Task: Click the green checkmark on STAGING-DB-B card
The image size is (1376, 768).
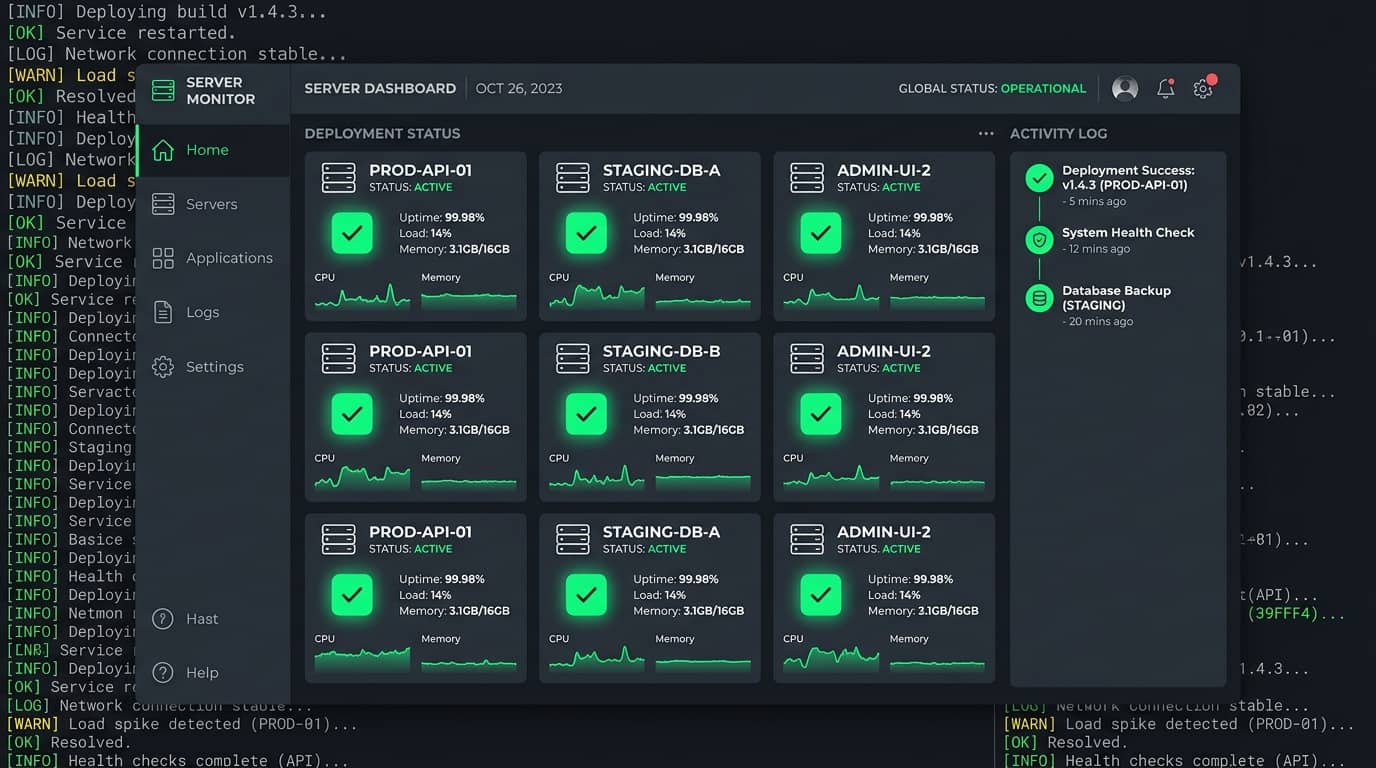Action: [x=586, y=413]
